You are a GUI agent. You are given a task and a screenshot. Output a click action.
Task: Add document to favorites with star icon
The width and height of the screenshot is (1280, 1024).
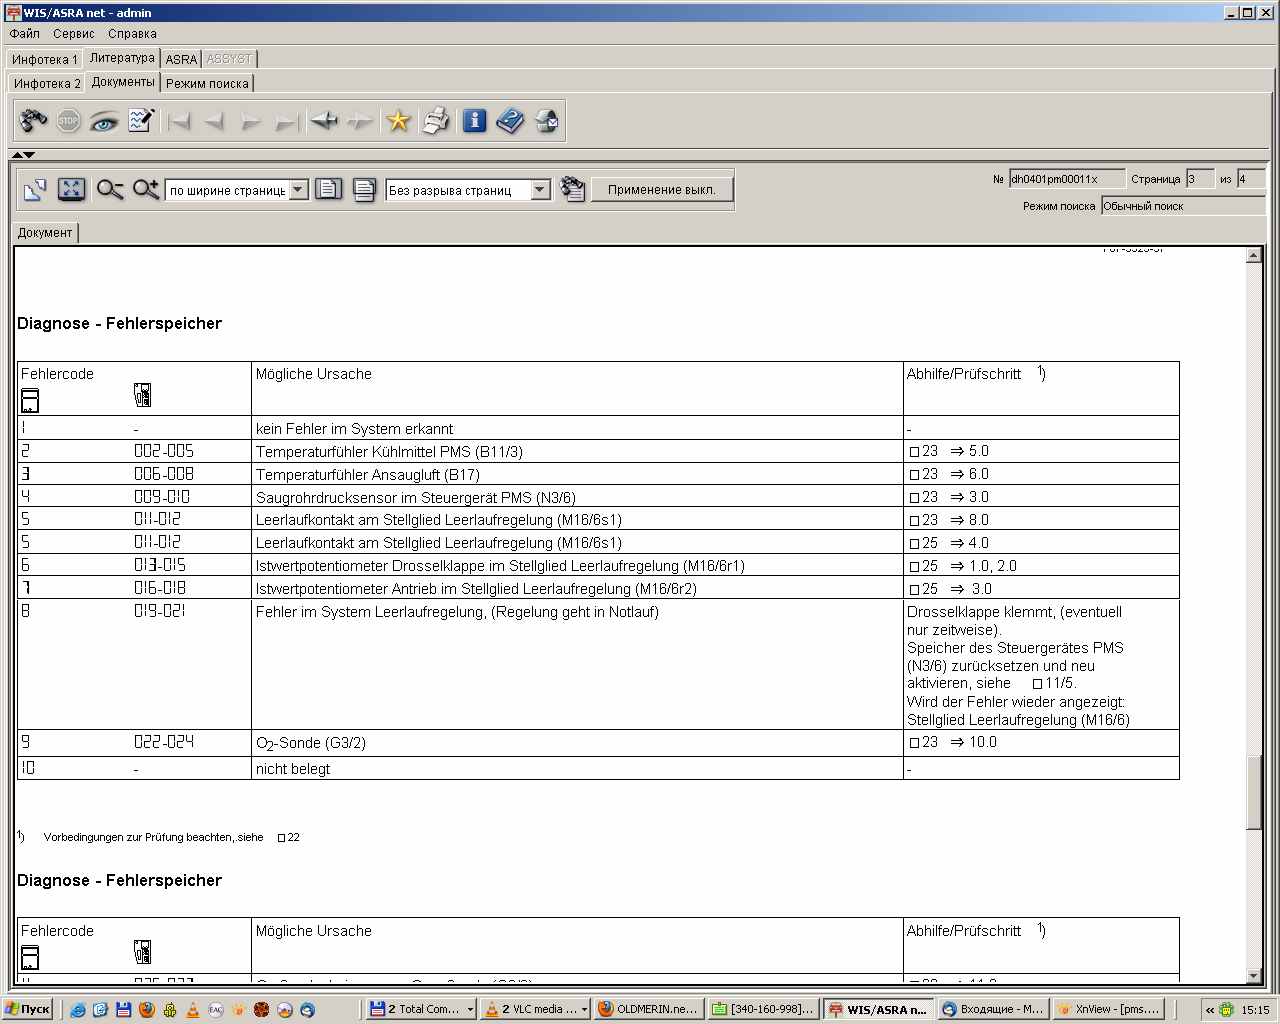(x=398, y=121)
